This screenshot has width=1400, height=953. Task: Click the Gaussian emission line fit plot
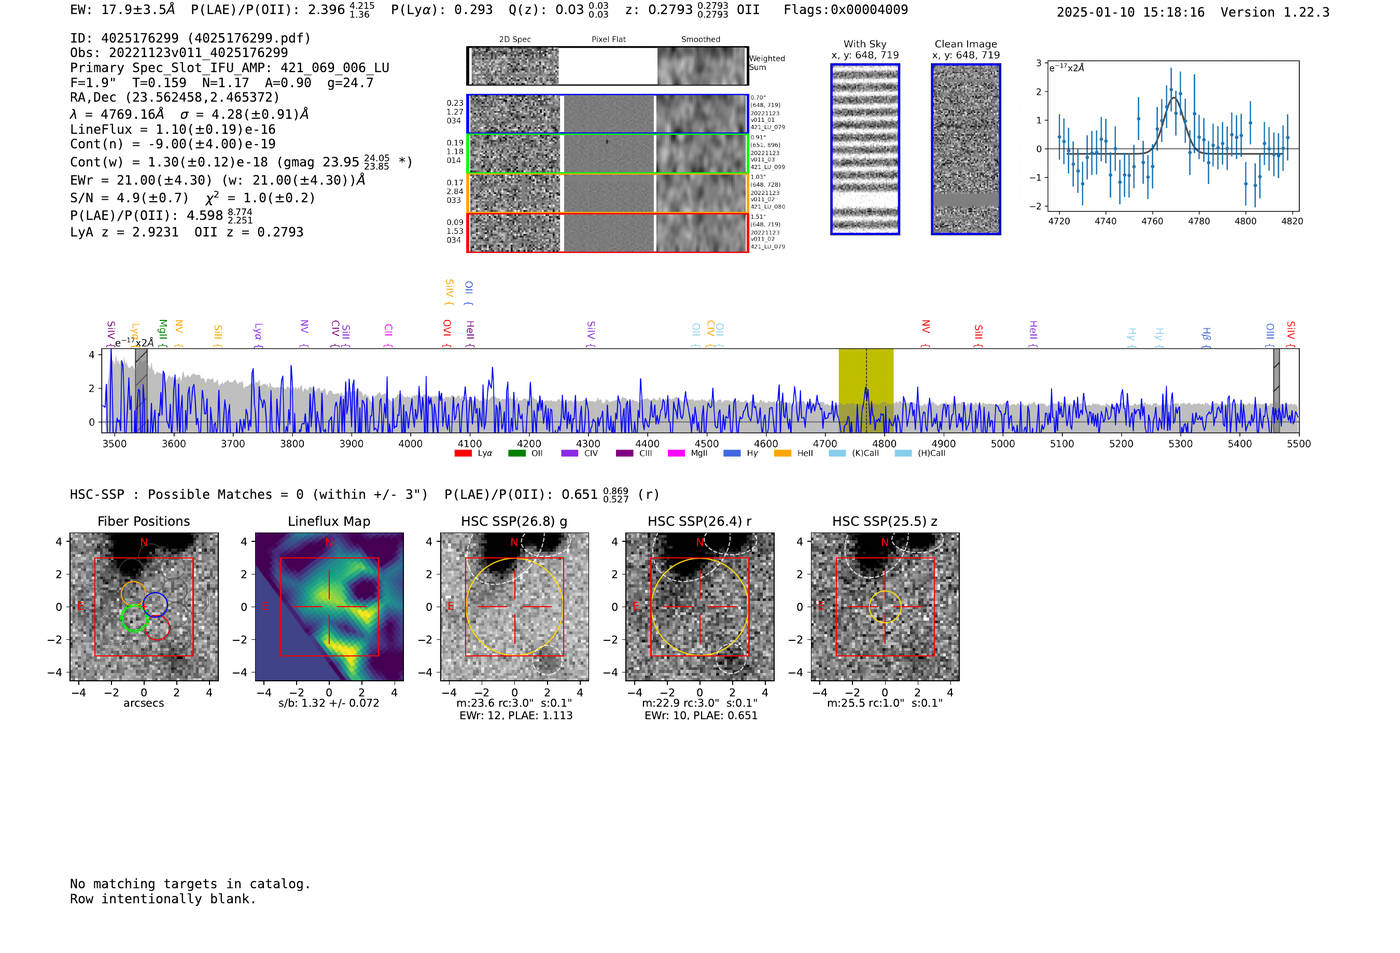click(x=1172, y=137)
